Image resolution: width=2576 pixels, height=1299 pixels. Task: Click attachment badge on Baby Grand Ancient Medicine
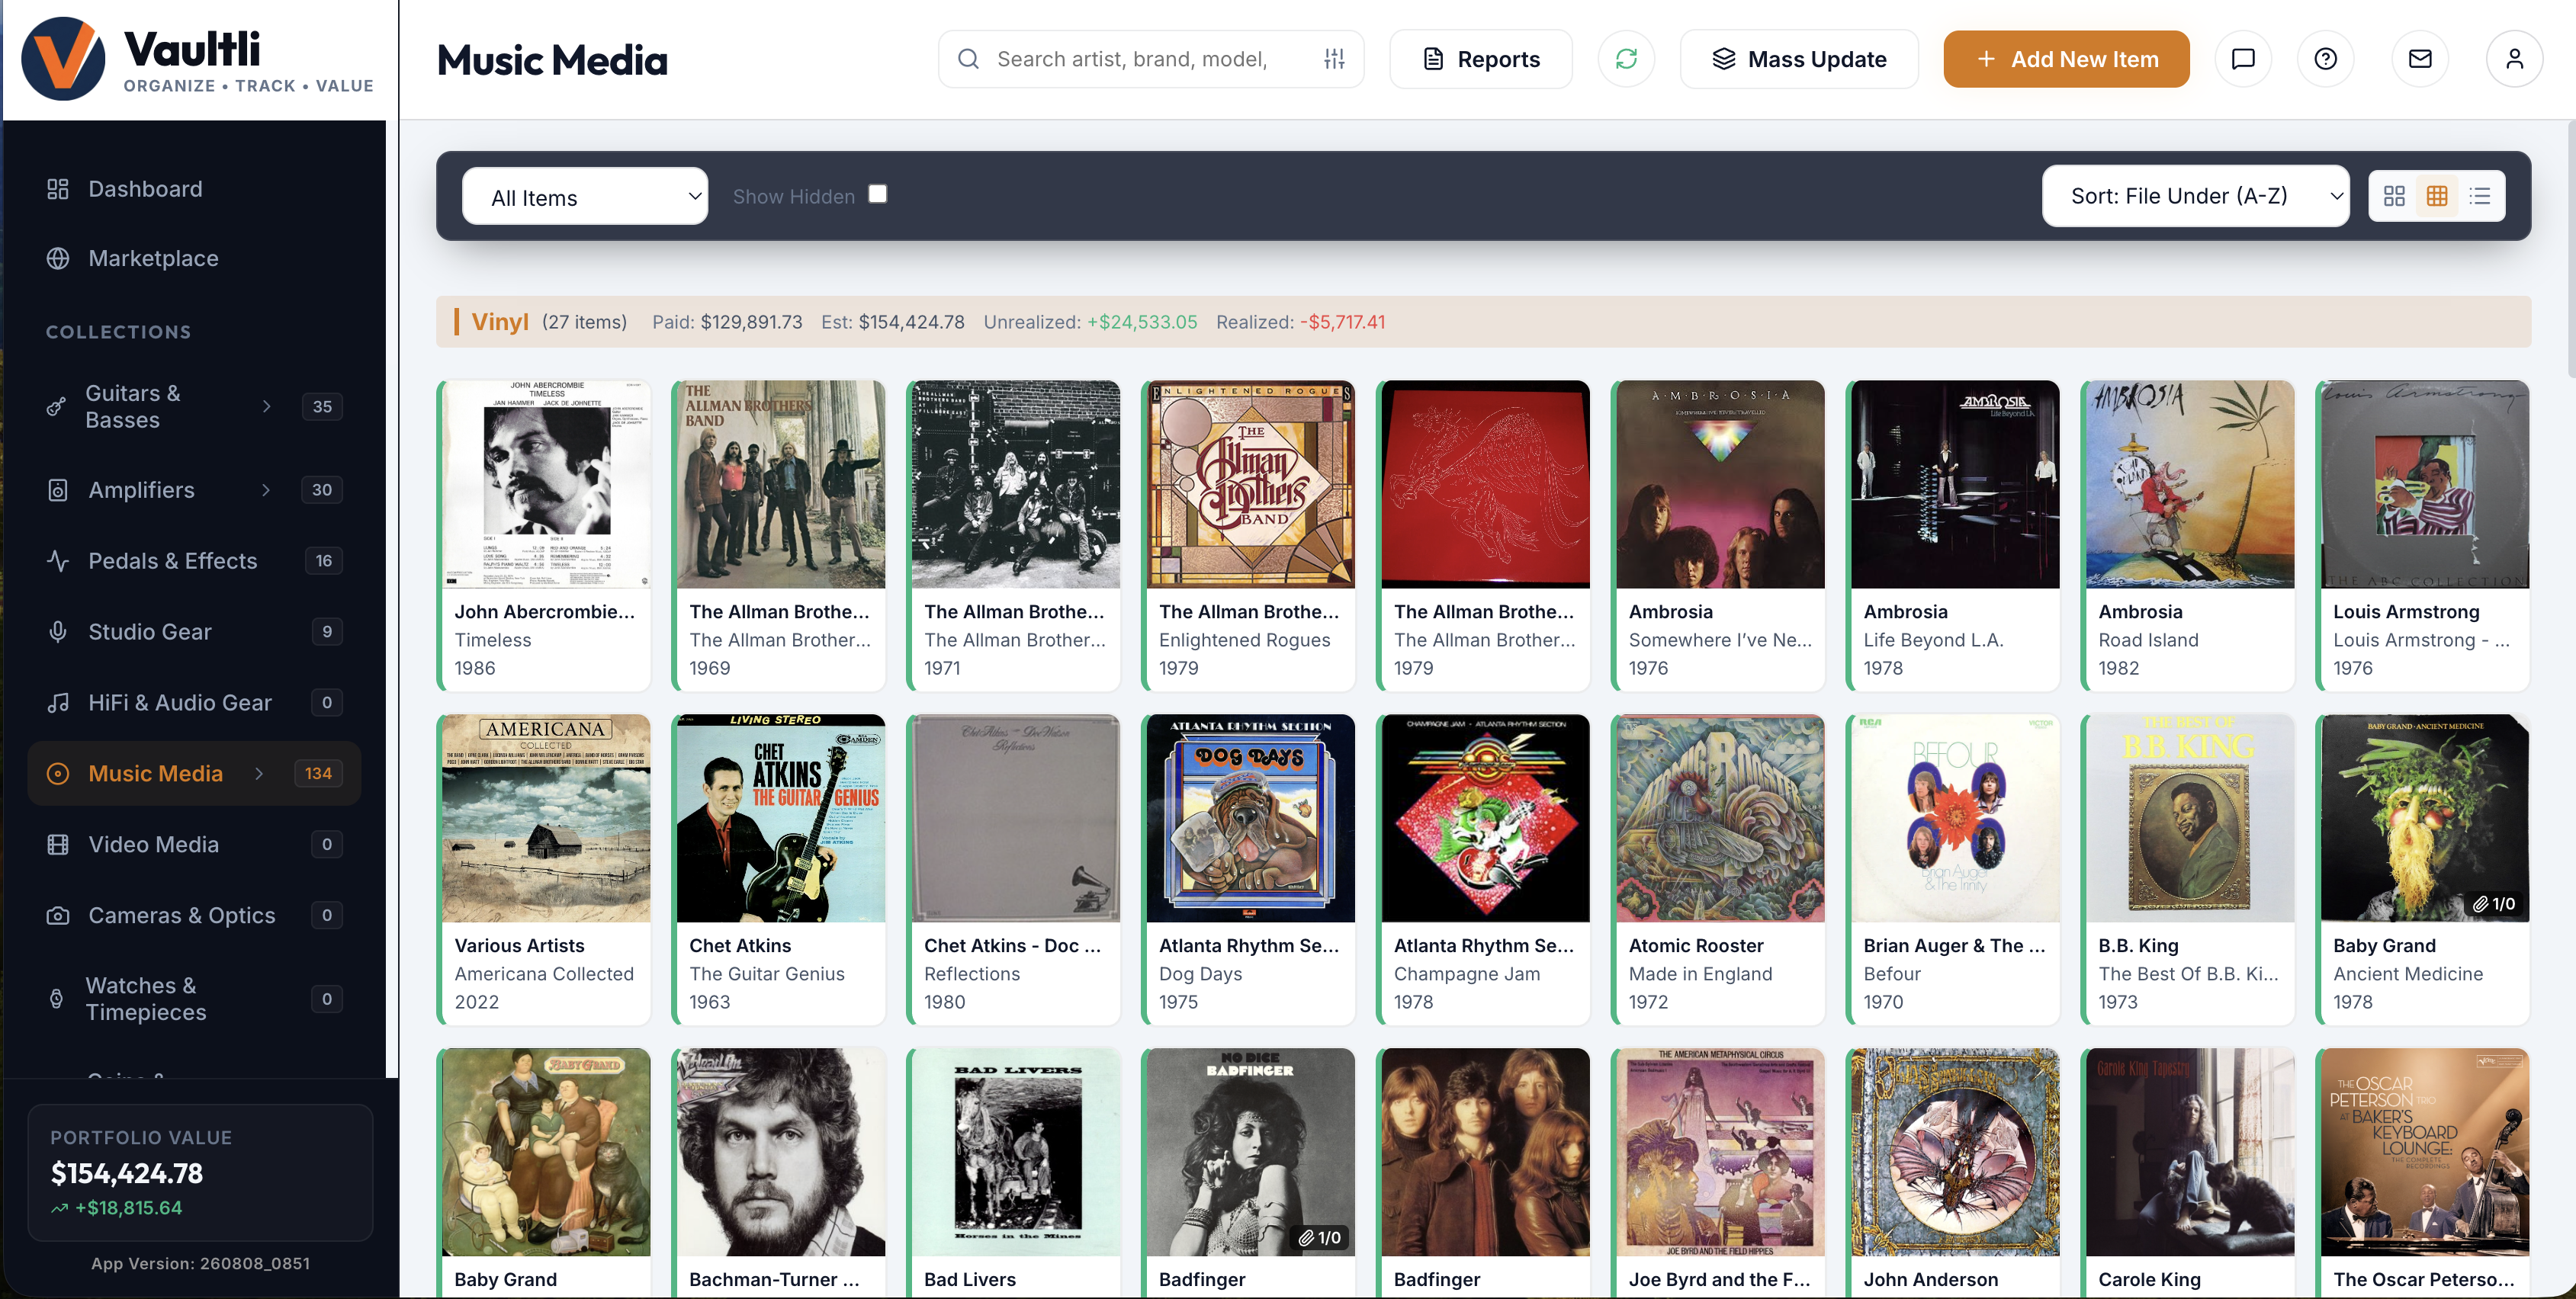point(2494,904)
